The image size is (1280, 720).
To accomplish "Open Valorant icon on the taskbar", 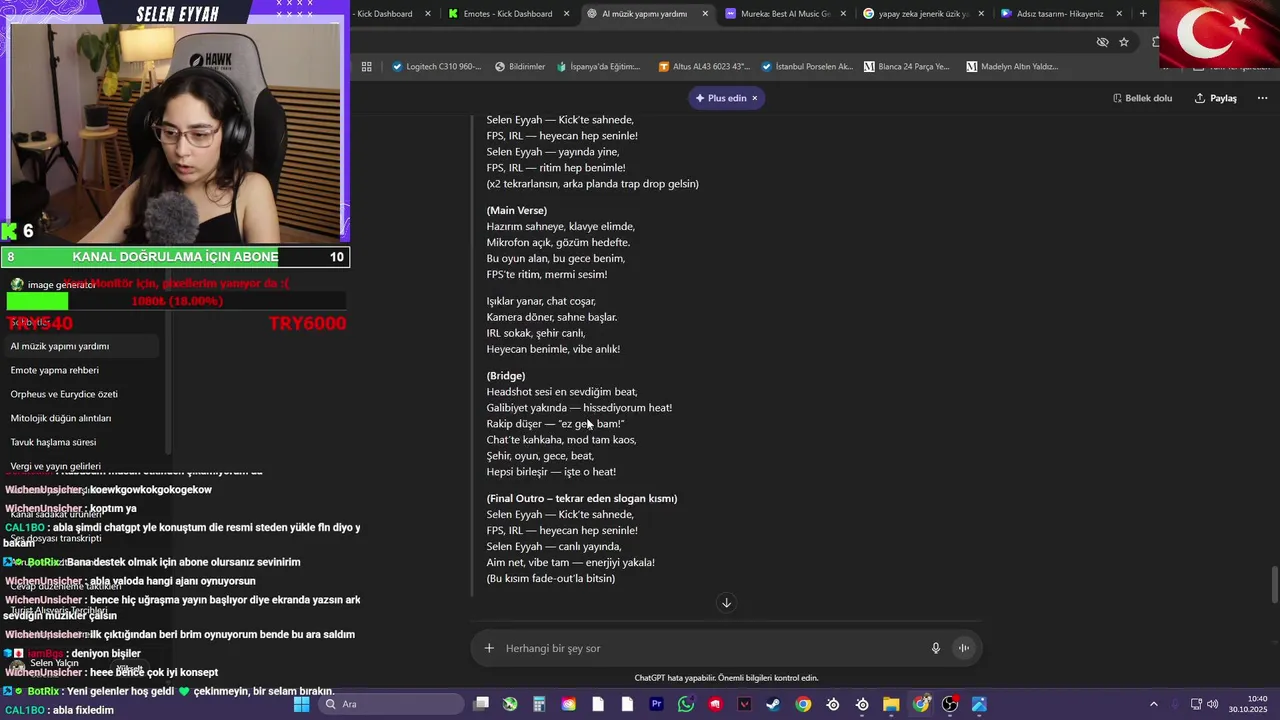I will point(744,704).
